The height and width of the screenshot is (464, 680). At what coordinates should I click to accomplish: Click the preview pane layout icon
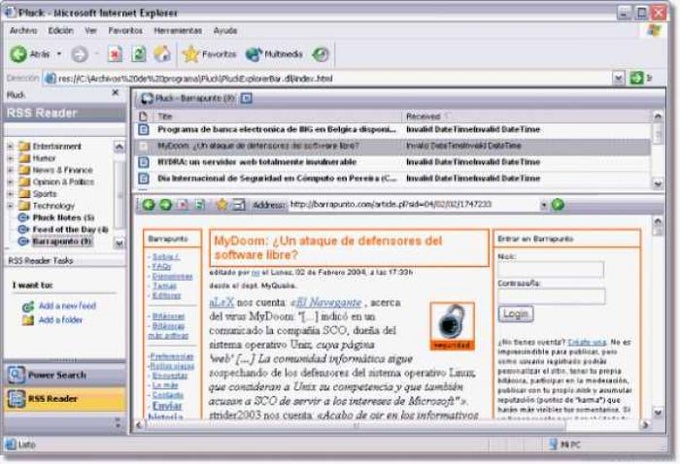coord(239,204)
